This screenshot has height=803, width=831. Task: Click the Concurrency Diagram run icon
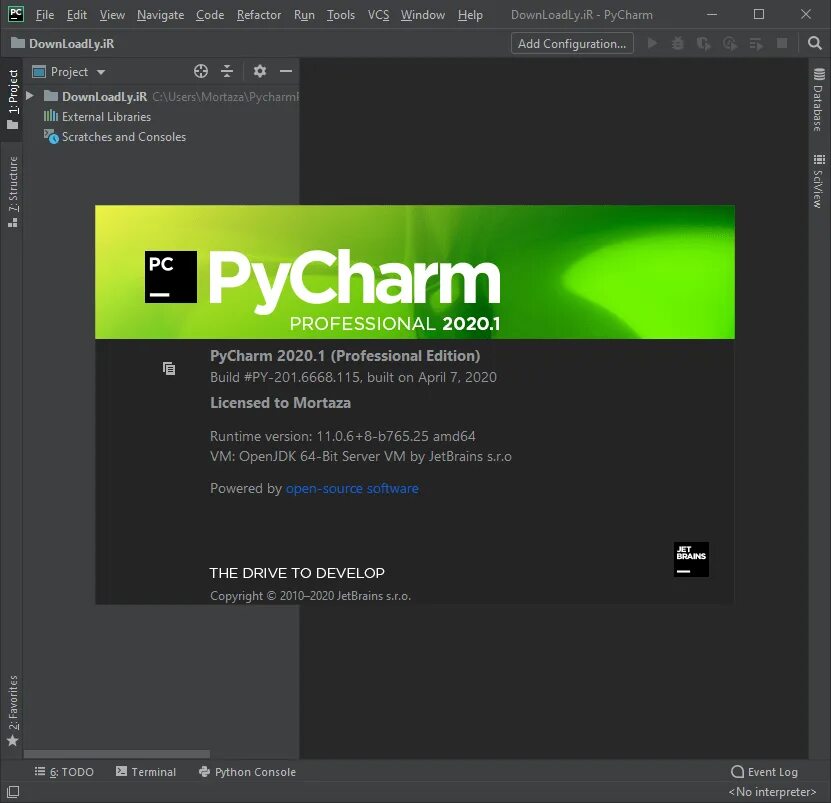coord(756,43)
